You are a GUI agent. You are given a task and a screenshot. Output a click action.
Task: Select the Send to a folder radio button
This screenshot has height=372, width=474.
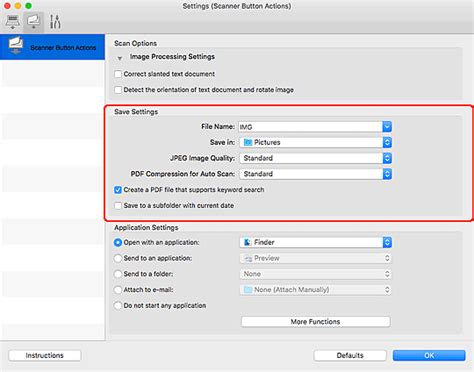coord(118,274)
